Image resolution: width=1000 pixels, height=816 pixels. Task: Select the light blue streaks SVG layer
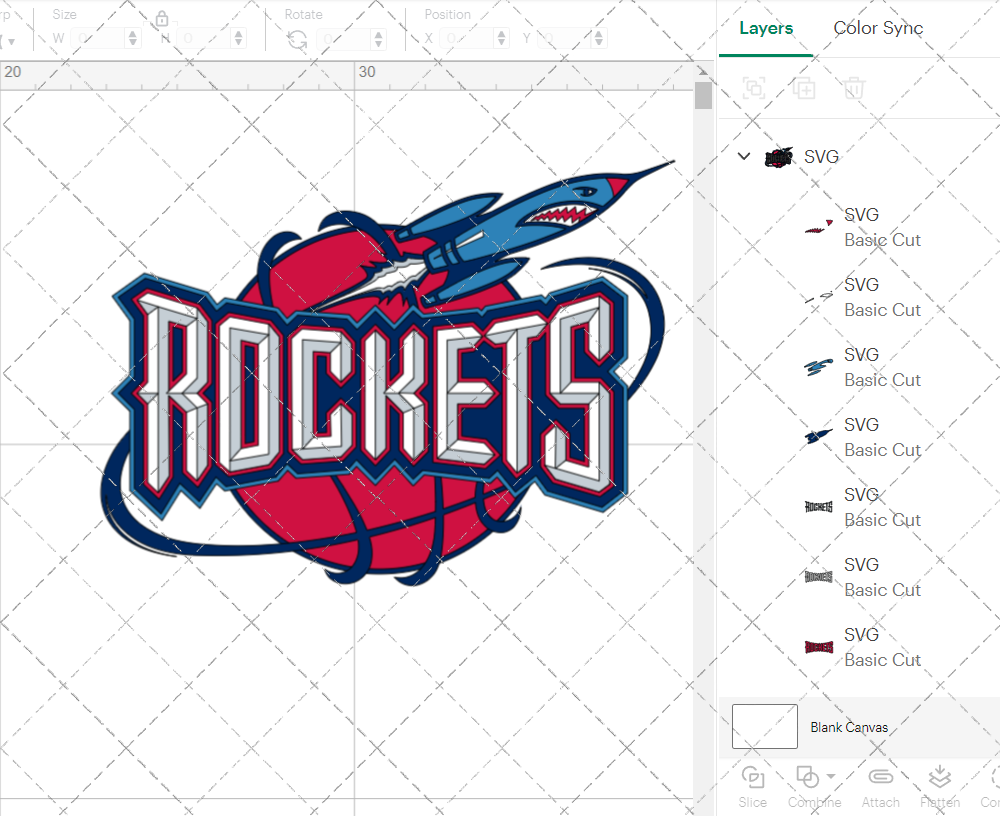[864, 367]
